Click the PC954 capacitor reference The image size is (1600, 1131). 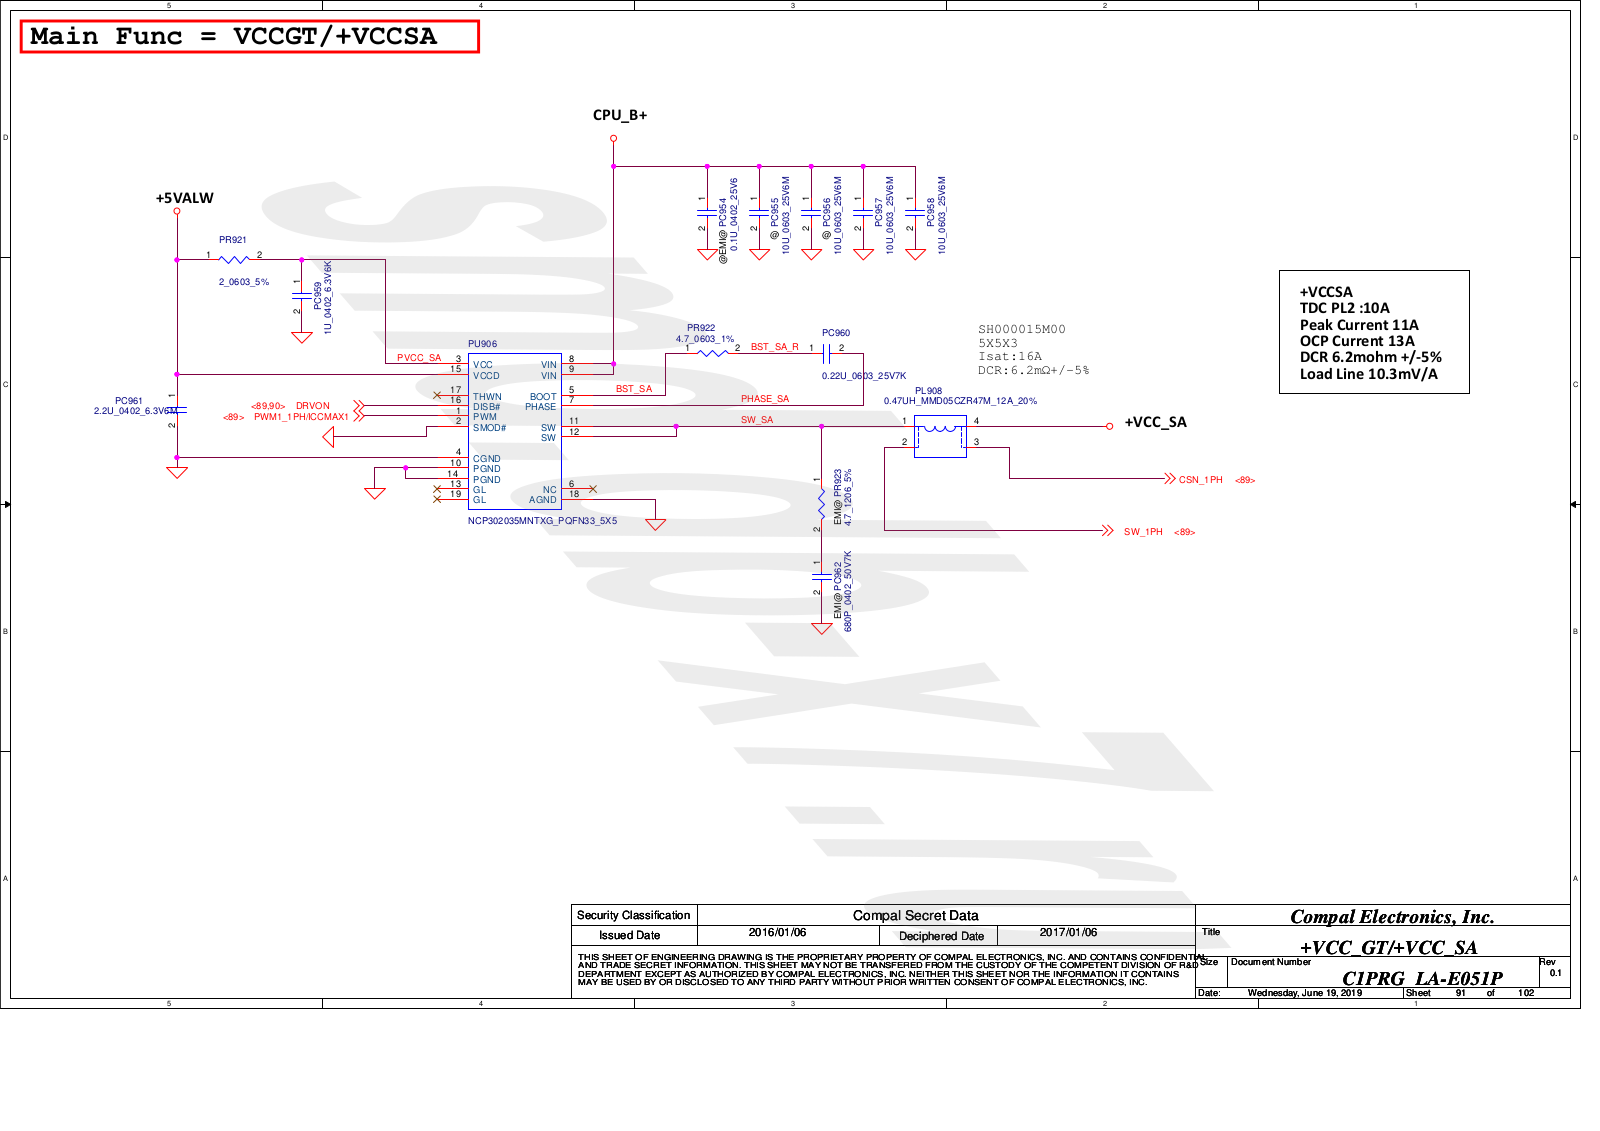point(723,212)
